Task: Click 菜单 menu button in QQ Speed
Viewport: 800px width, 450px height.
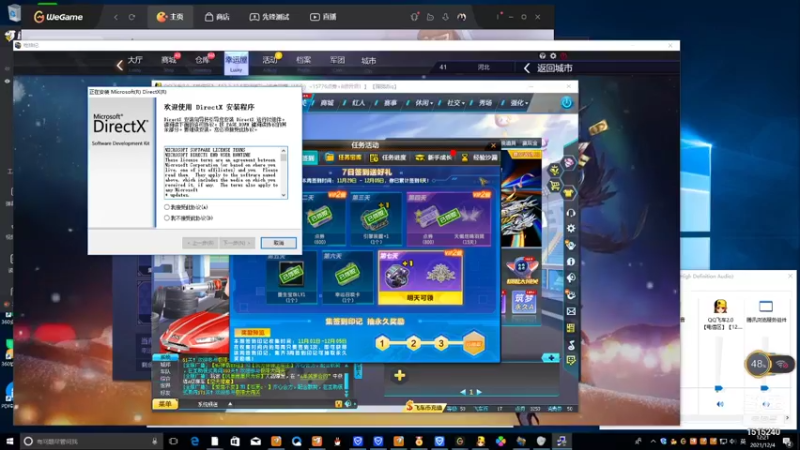Action: (x=165, y=404)
